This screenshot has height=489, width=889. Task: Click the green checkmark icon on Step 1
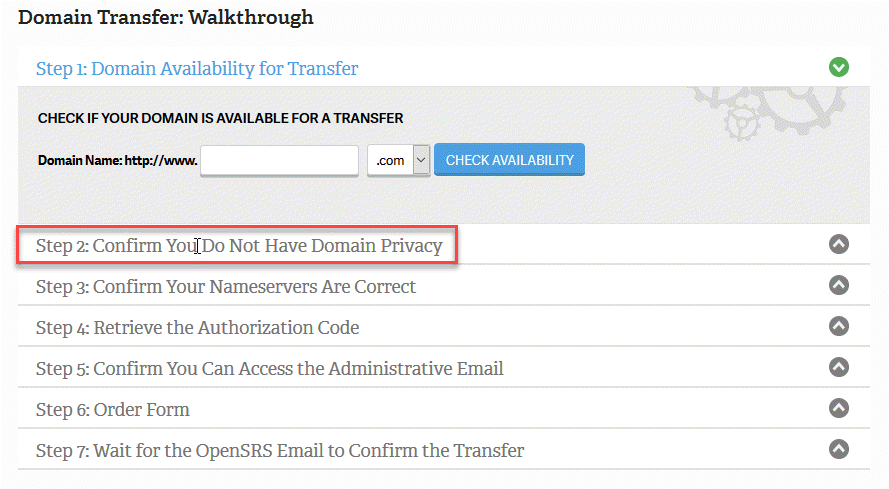point(839,68)
